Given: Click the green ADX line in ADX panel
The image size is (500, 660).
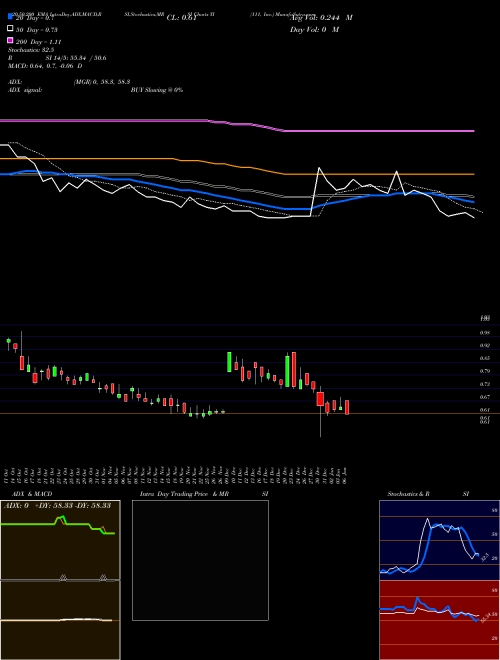Looking at the screenshot, I should tap(58, 524).
